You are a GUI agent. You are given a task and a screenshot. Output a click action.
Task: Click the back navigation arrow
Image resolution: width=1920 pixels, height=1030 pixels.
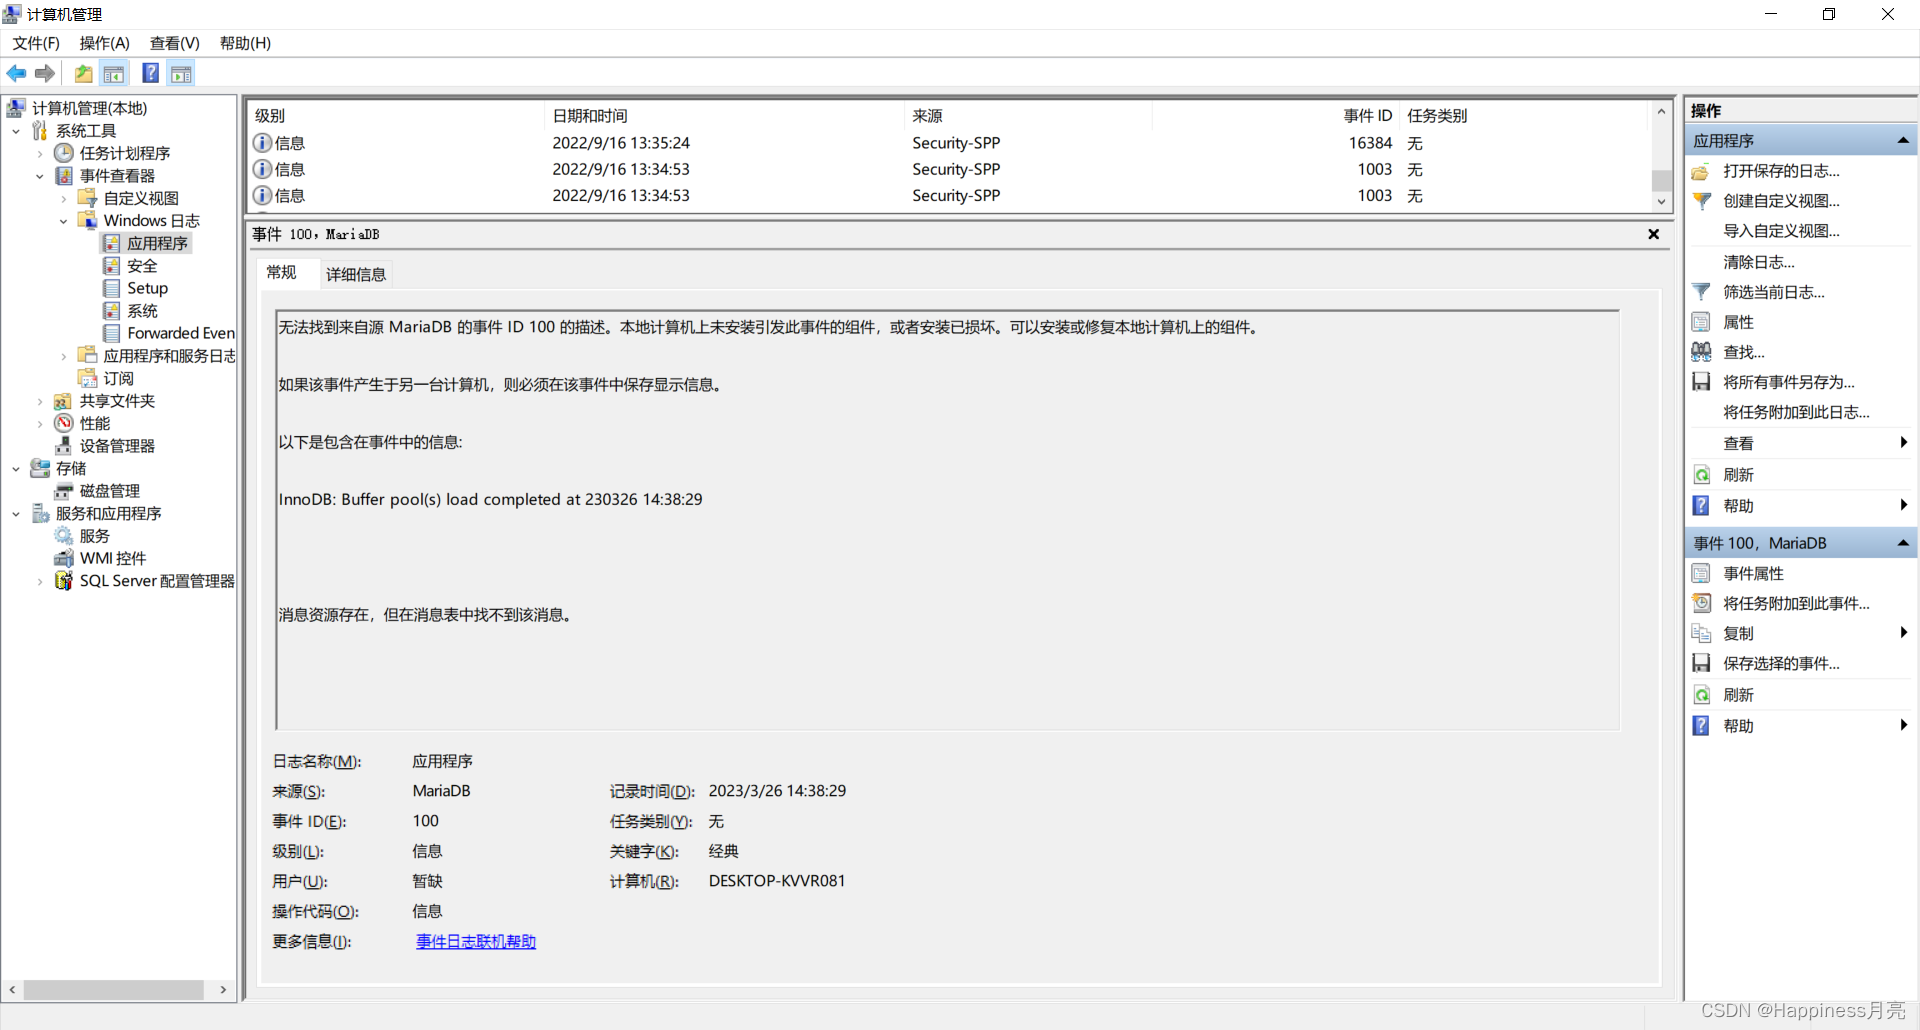(16, 73)
